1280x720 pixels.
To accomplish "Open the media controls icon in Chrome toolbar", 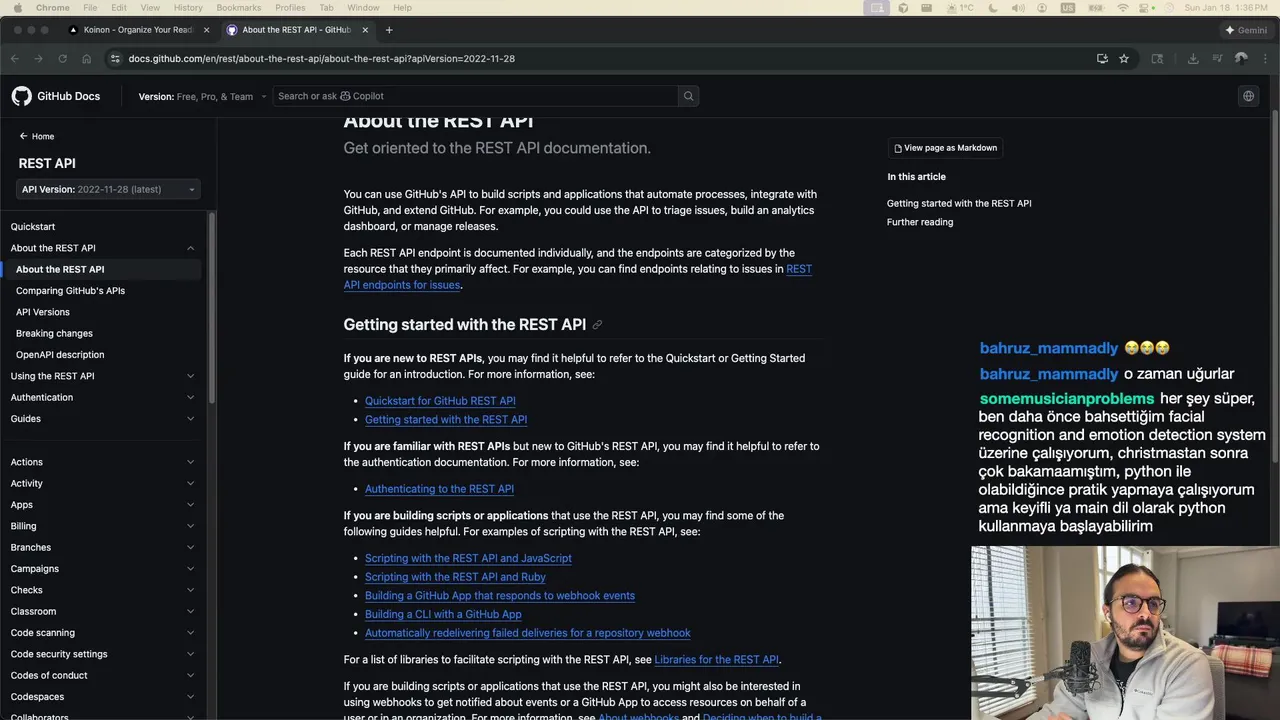I will pyautogui.click(x=1217, y=59).
